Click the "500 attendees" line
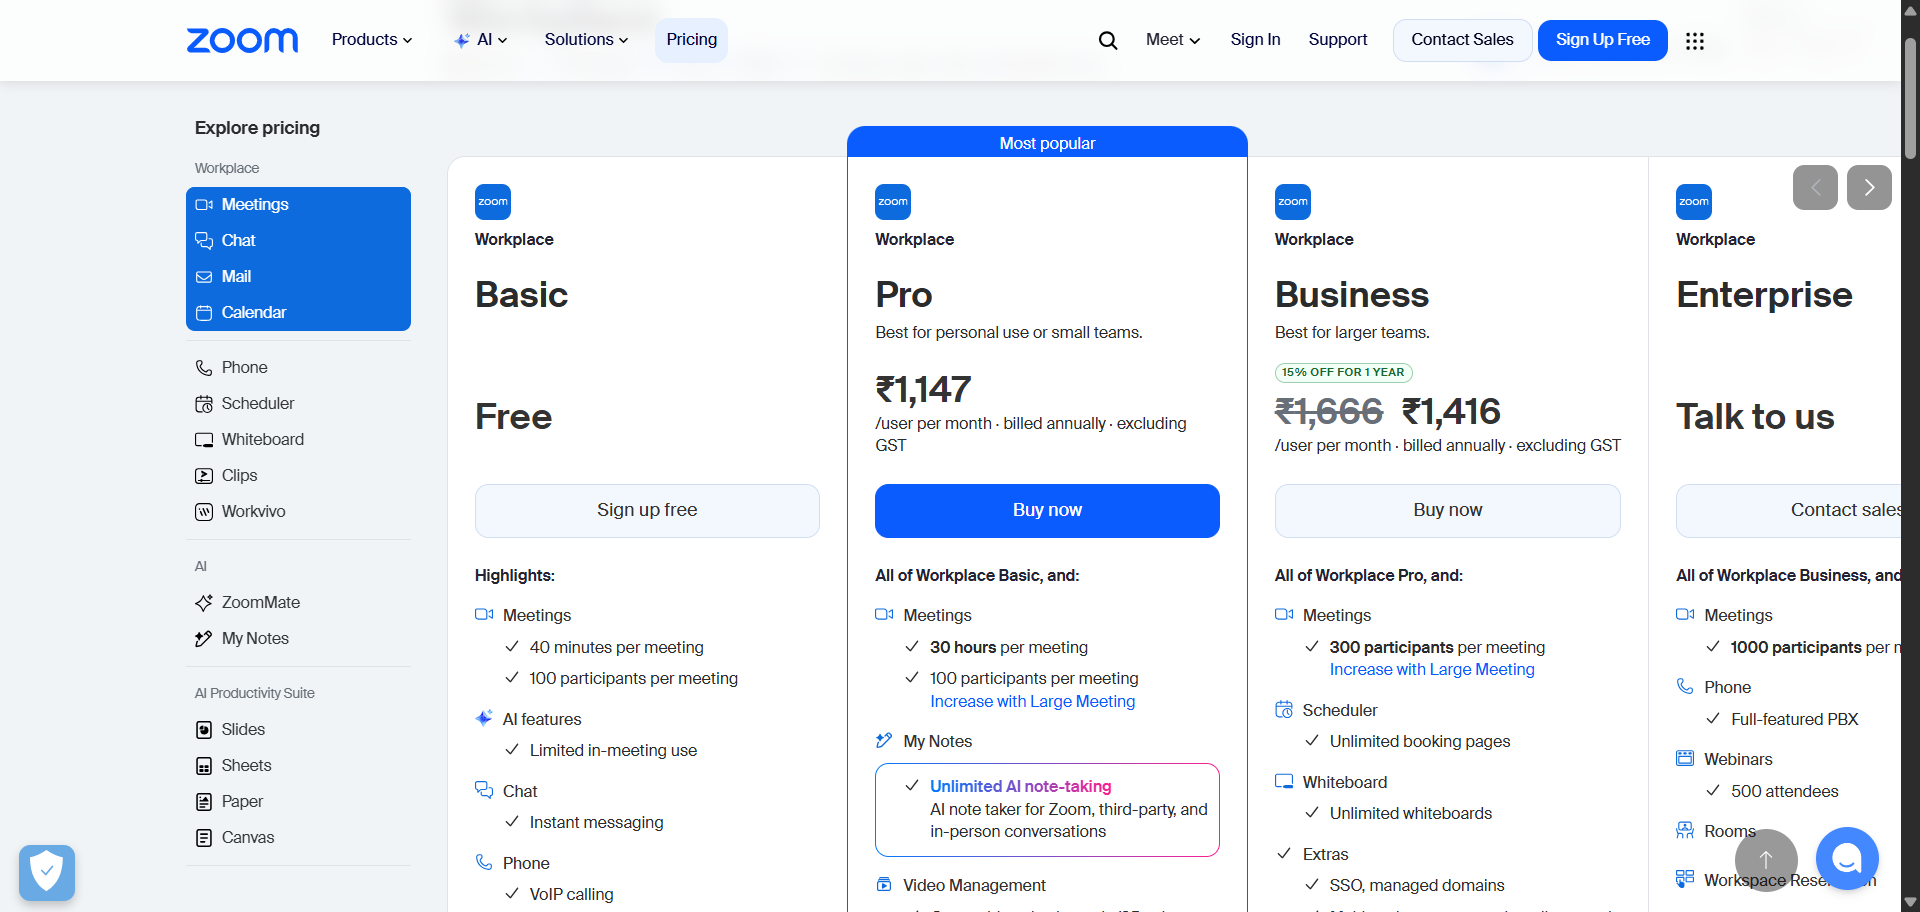 point(1784,792)
